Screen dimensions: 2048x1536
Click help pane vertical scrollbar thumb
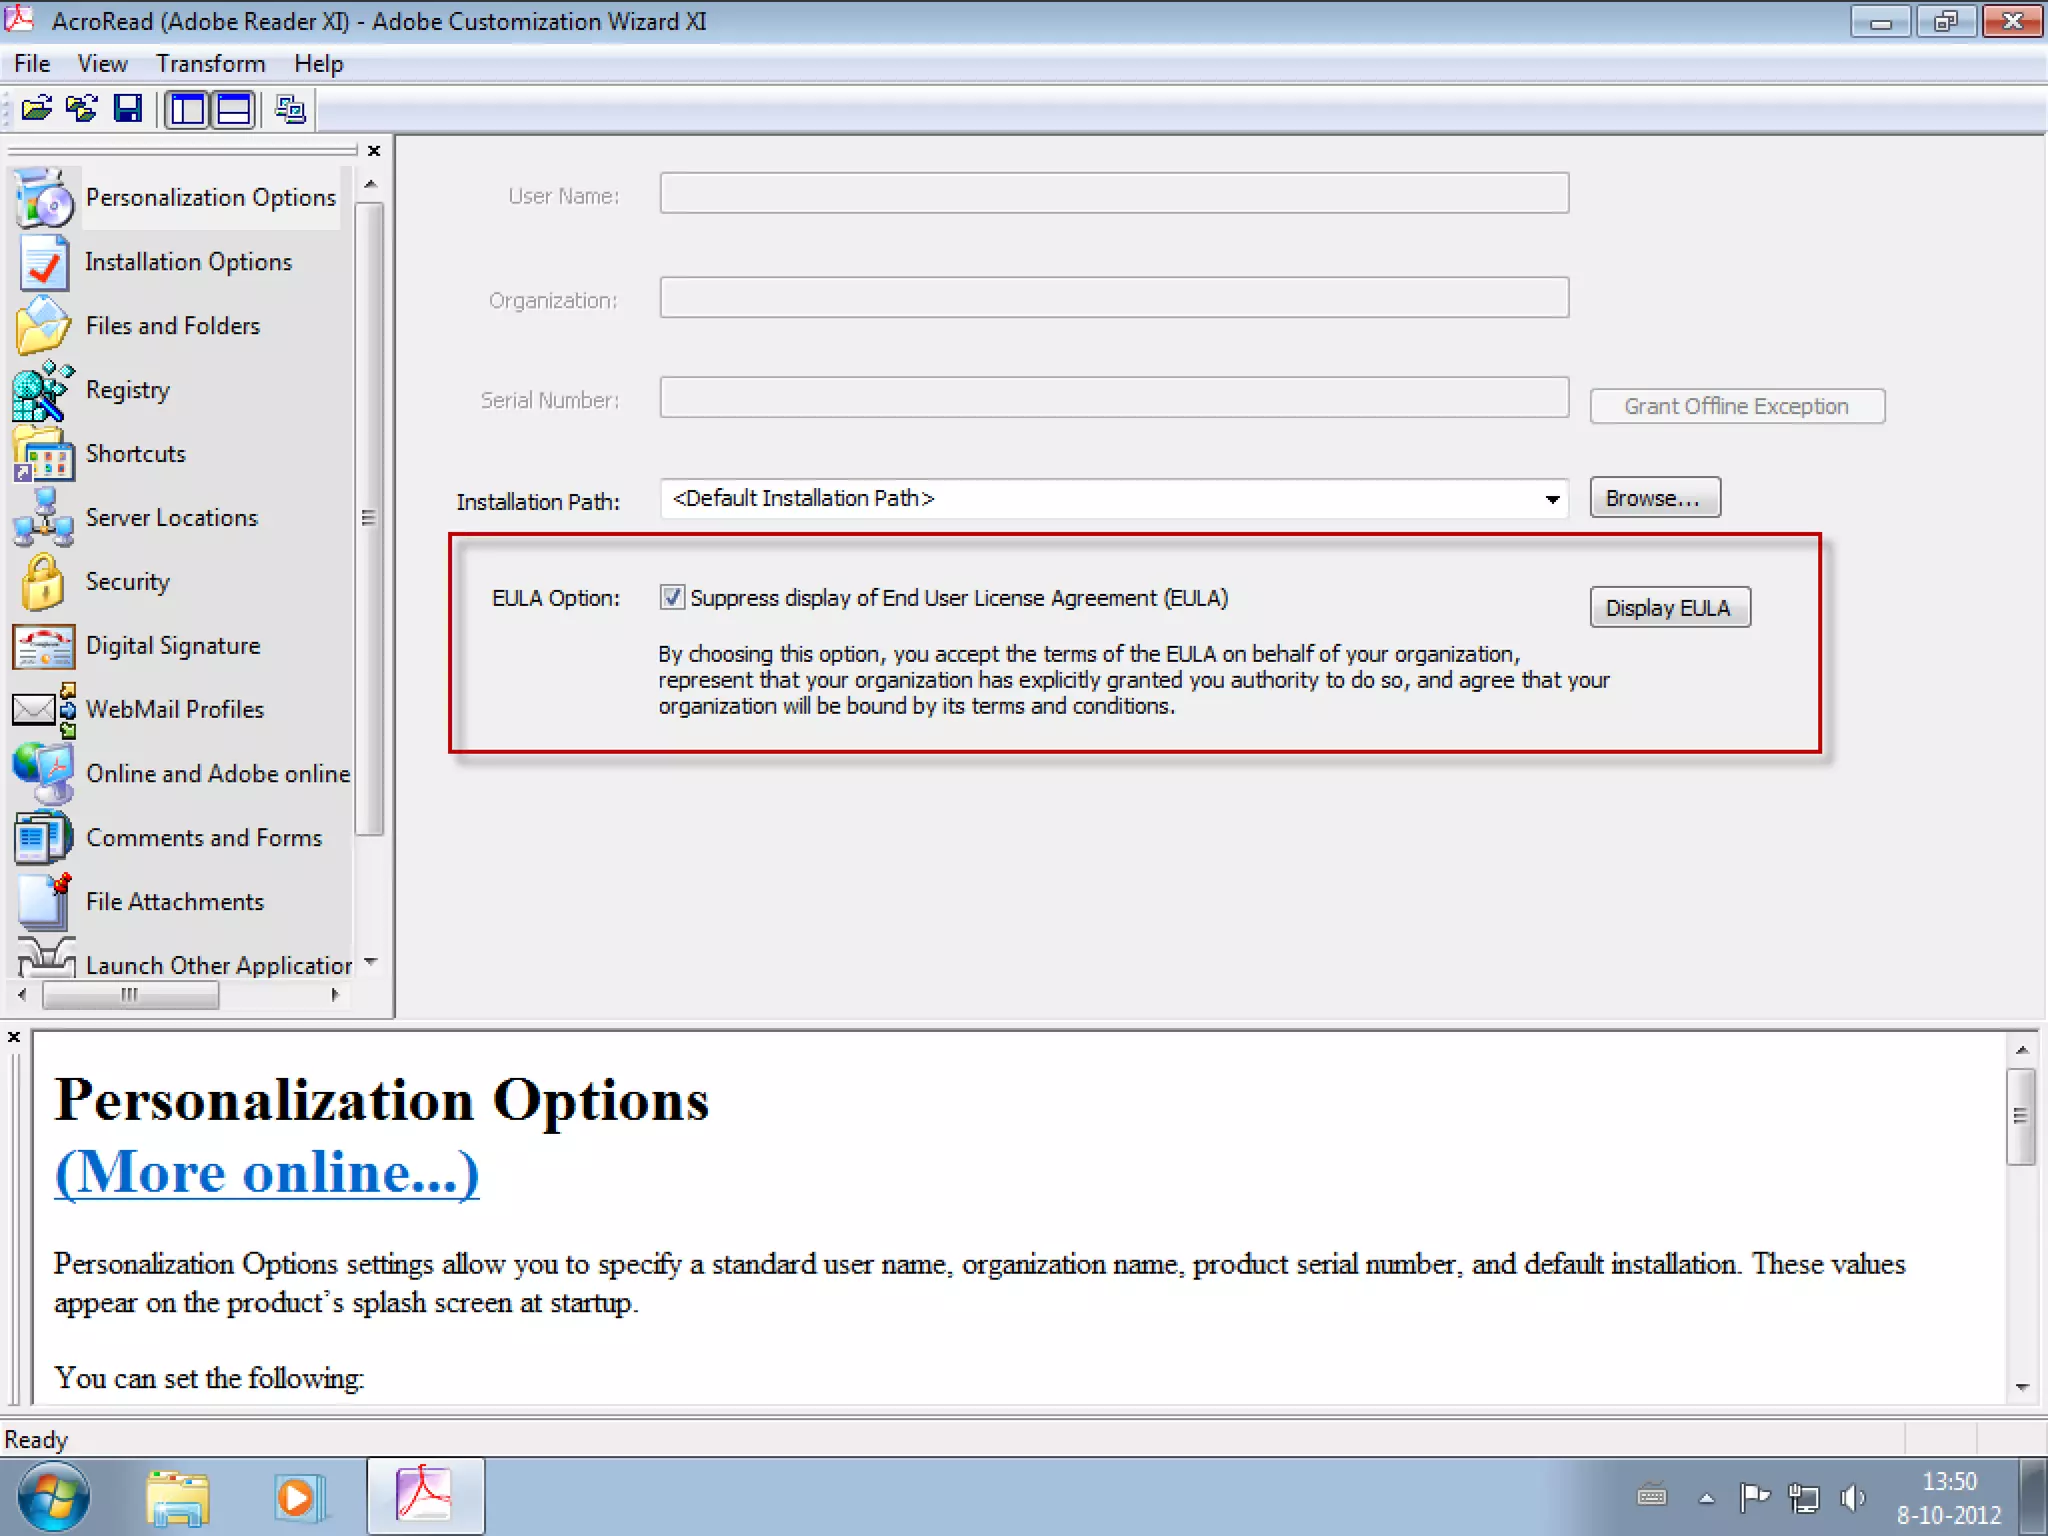2021,1116
